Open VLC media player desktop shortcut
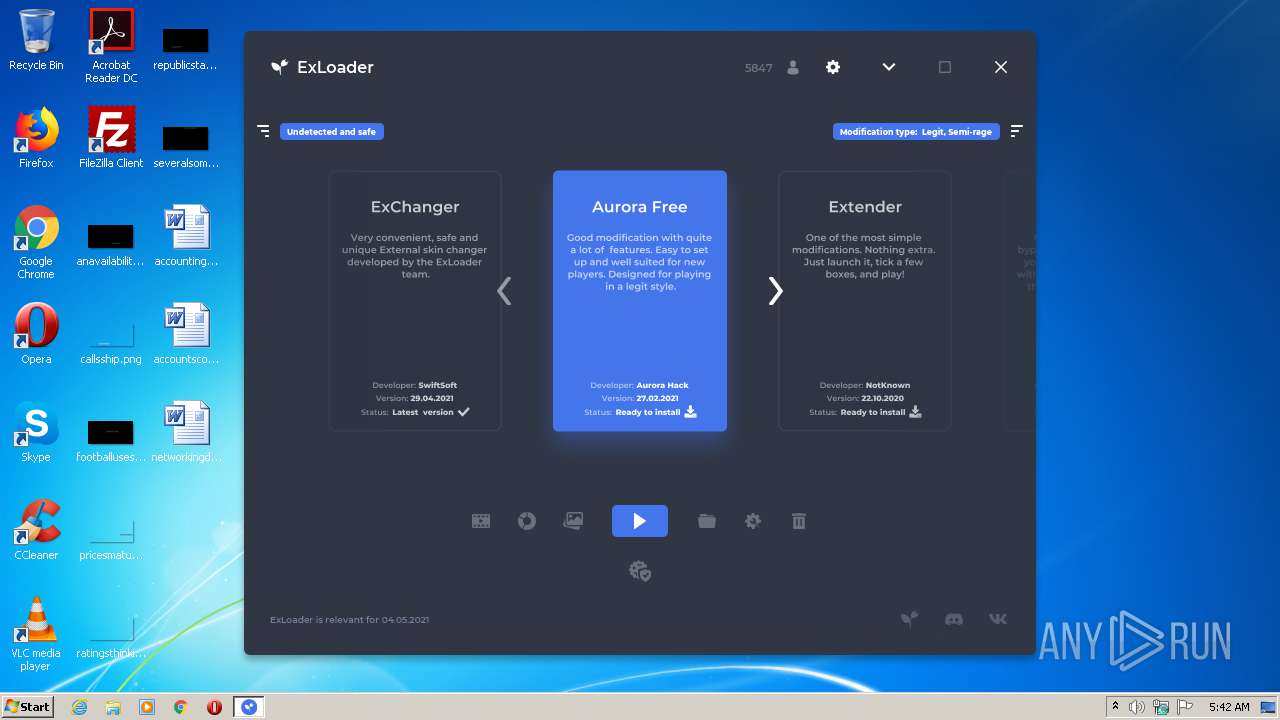 pyautogui.click(x=36, y=634)
